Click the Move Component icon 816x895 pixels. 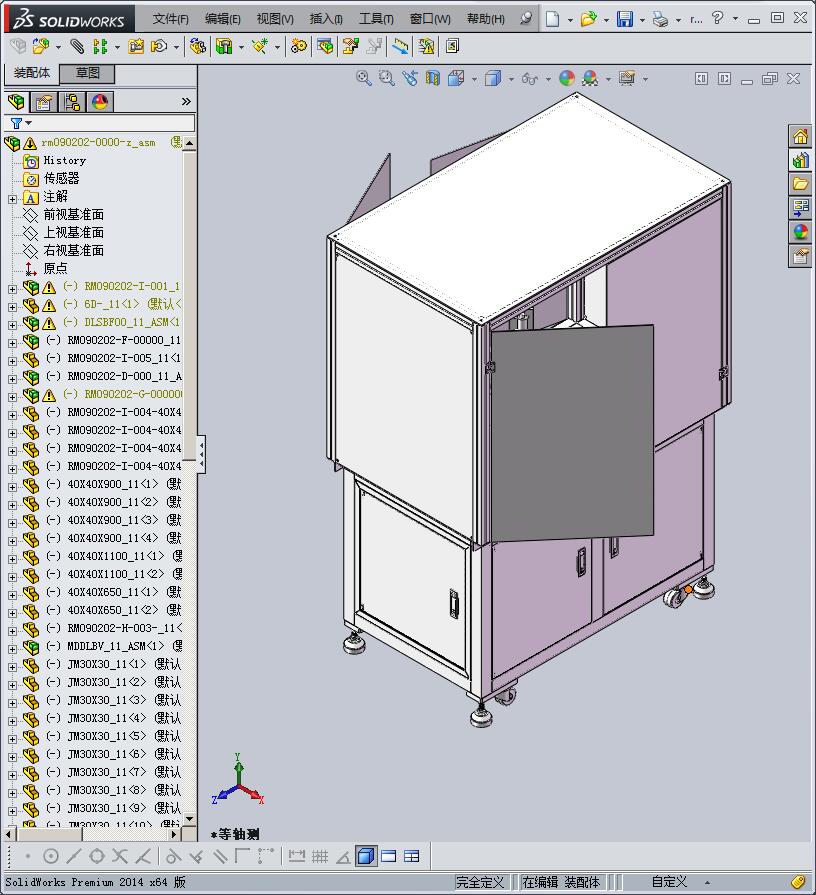pos(159,46)
